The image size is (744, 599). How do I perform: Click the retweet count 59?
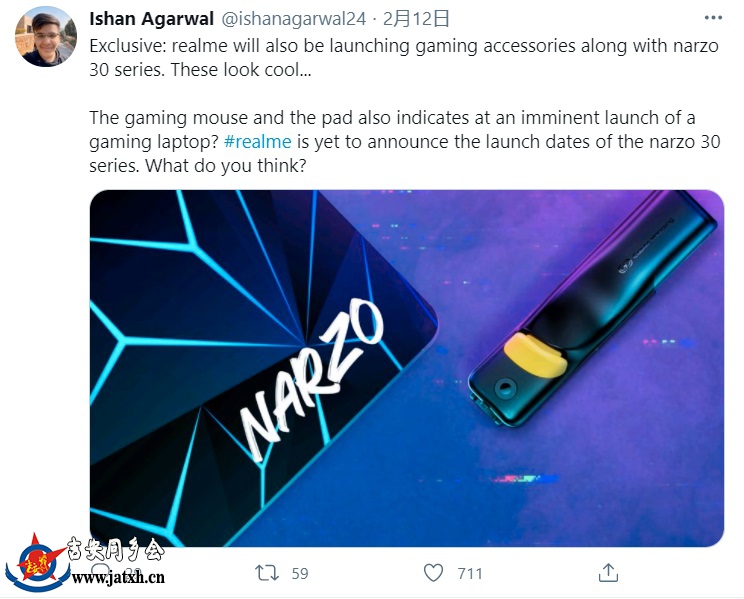(x=300, y=573)
